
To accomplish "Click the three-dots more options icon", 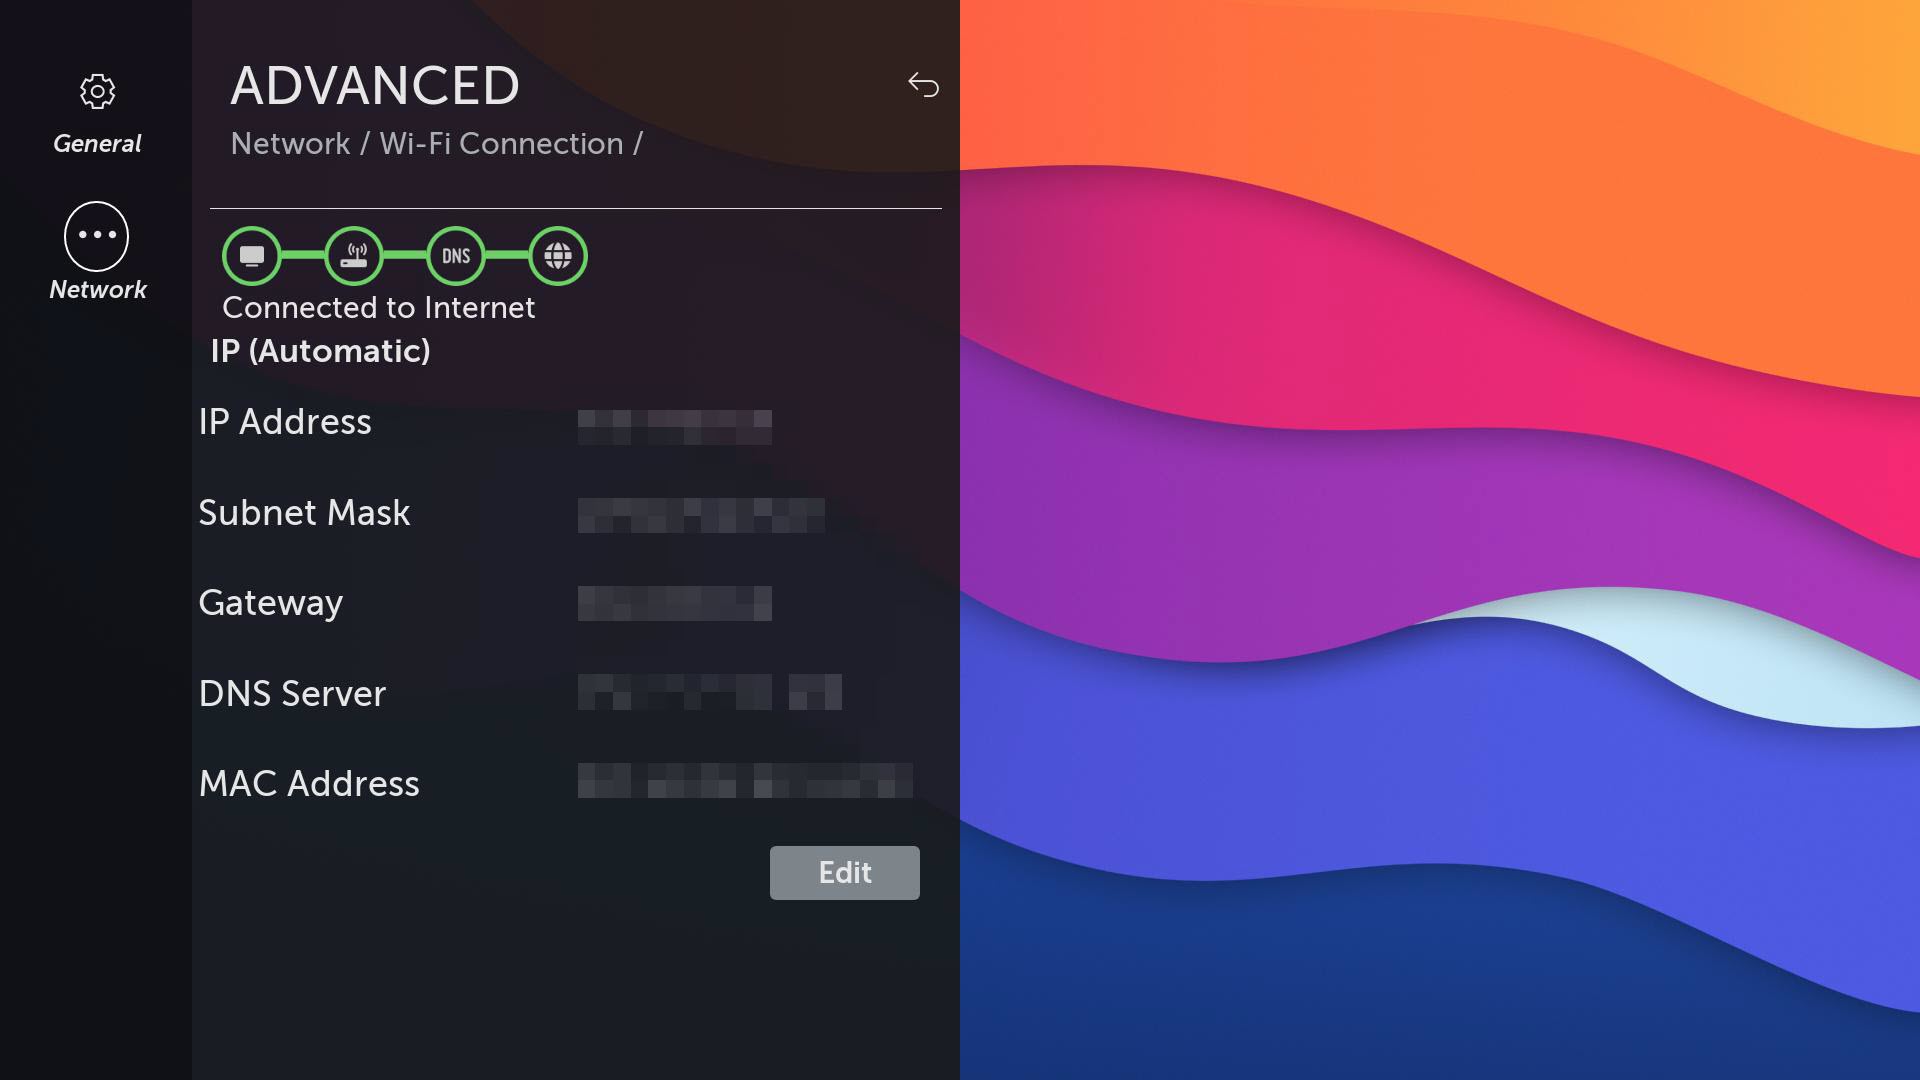I will [96, 235].
